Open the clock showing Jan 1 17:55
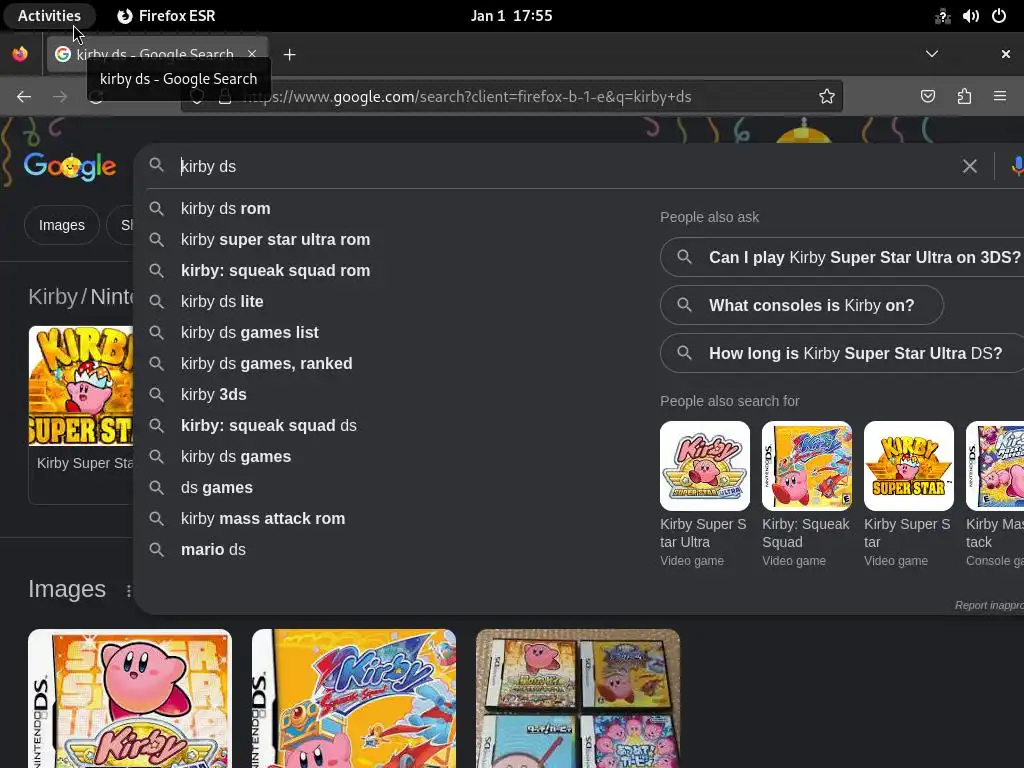 point(511,16)
